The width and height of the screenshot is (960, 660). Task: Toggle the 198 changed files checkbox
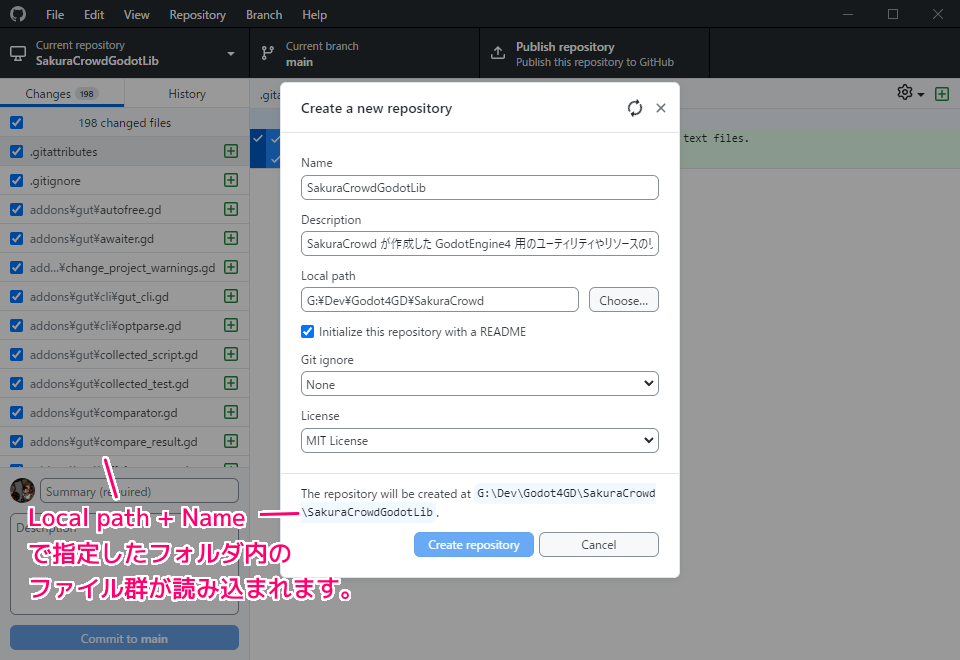coord(17,122)
